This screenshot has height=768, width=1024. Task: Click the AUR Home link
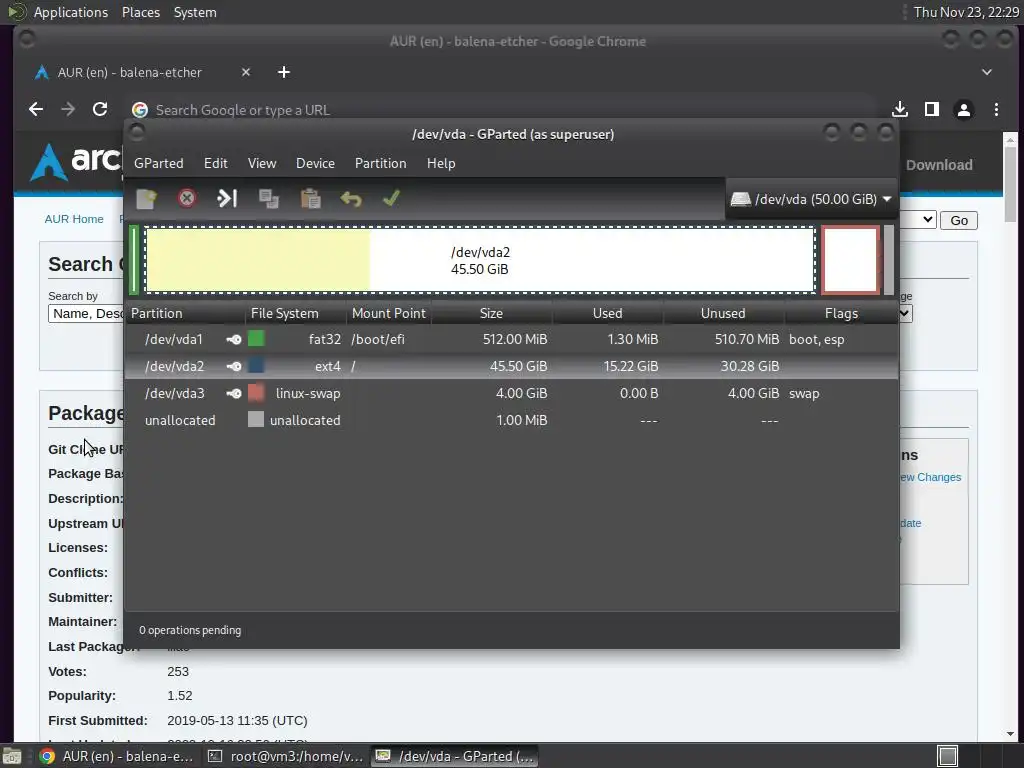click(74, 219)
